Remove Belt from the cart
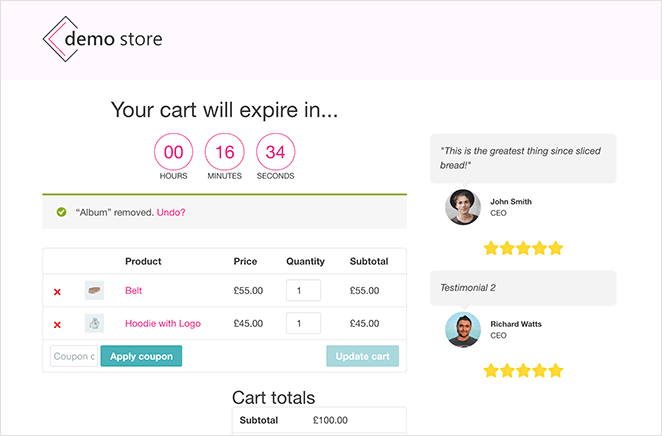The width and height of the screenshot is (662, 436). click(57, 291)
